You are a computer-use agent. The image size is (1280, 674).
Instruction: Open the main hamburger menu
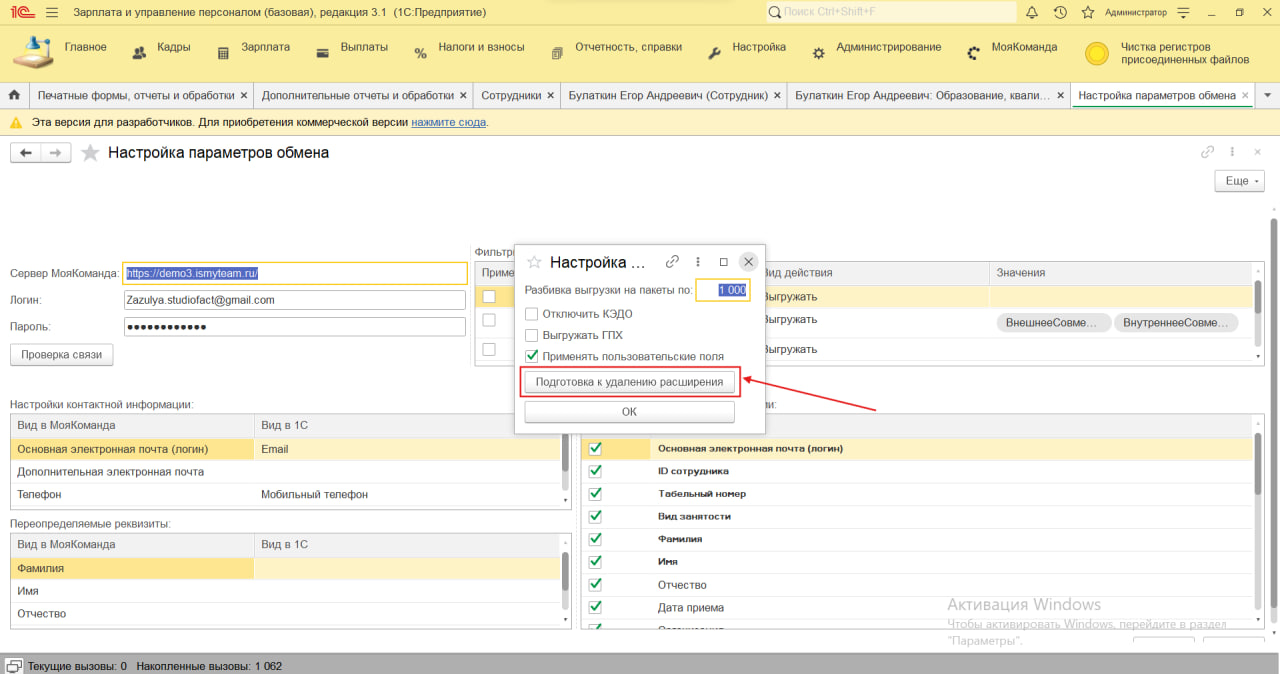pos(52,13)
